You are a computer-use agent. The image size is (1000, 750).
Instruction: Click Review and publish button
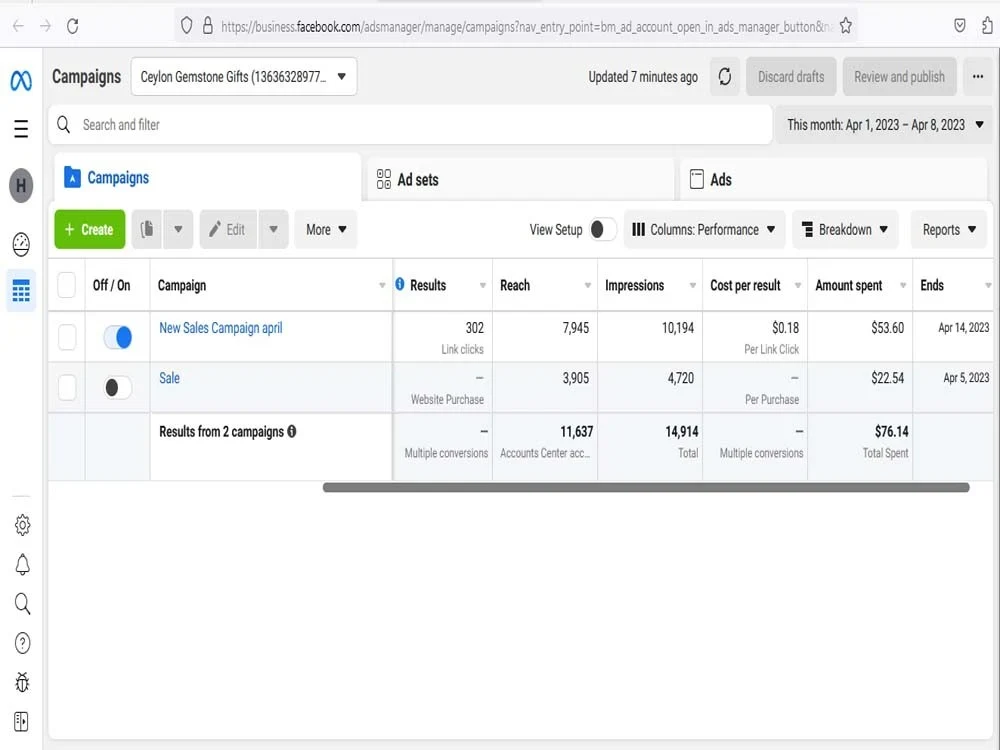click(x=899, y=77)
